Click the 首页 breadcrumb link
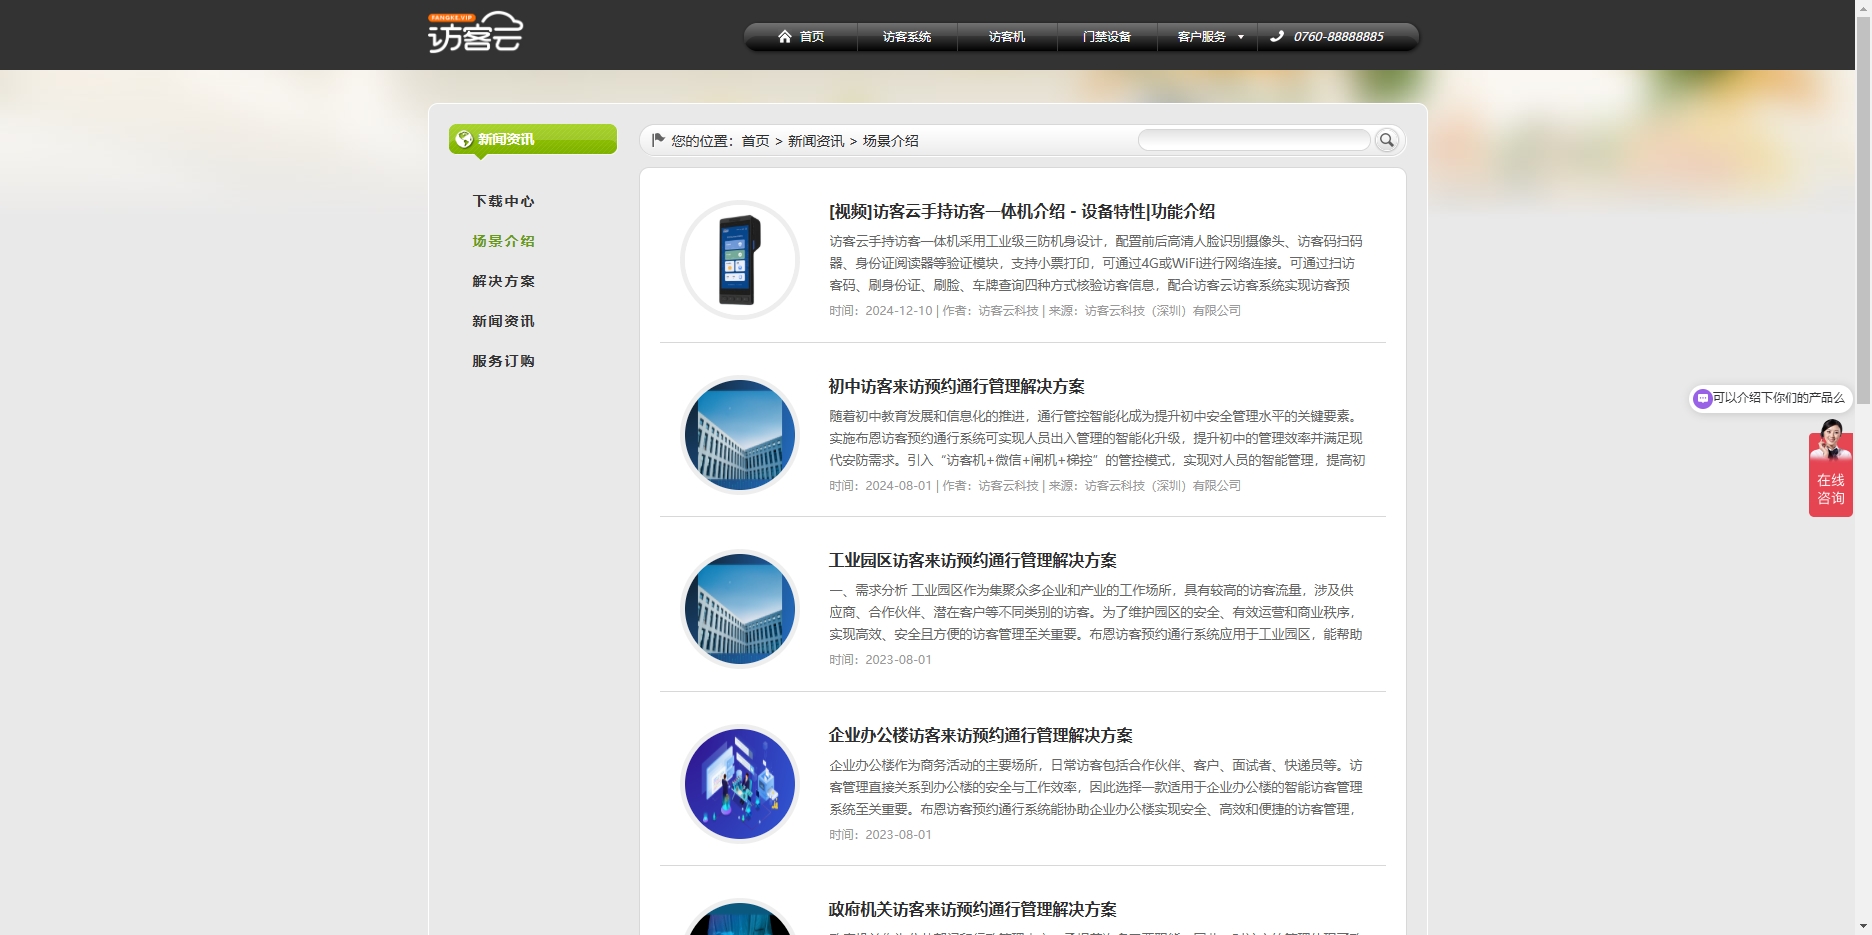This screenshot has width=1872, height=935. [755, 141]
